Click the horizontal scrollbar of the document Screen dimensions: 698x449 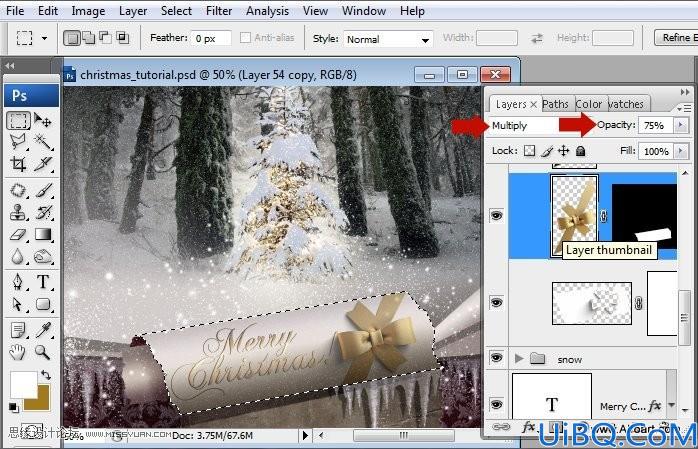tap(403, 435)
